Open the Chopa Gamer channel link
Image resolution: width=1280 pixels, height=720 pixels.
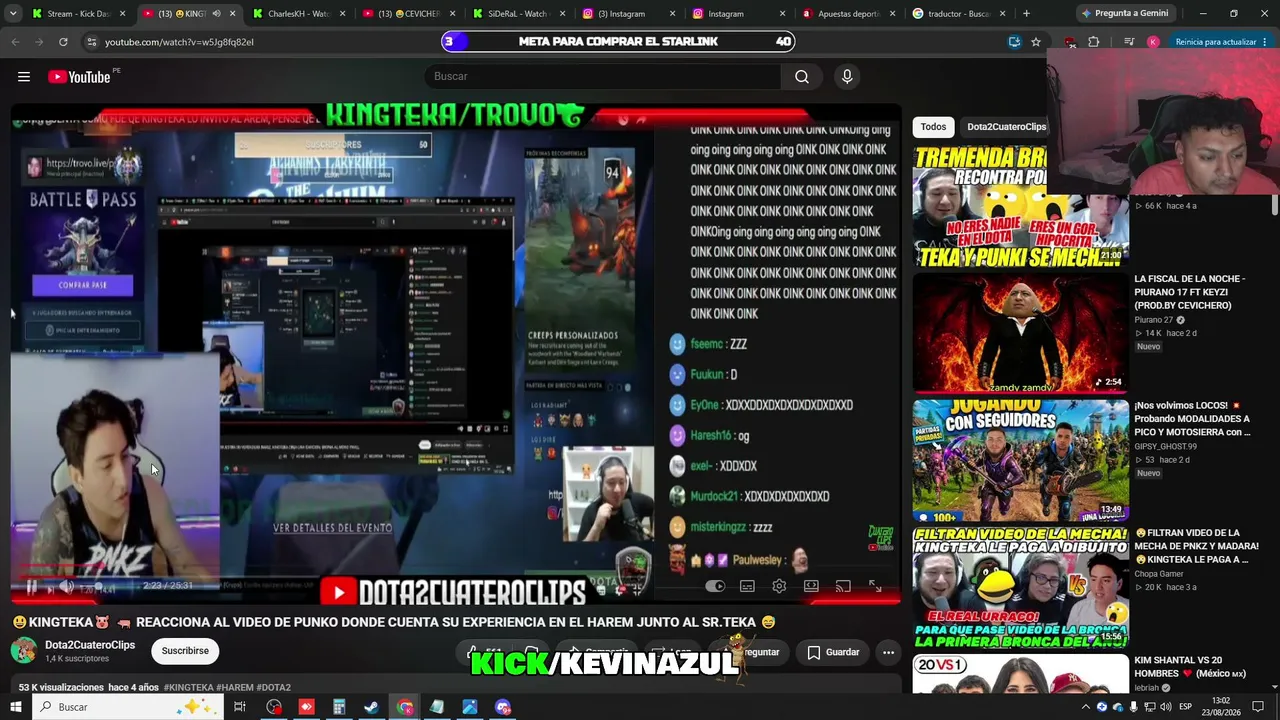point(1159,574)
